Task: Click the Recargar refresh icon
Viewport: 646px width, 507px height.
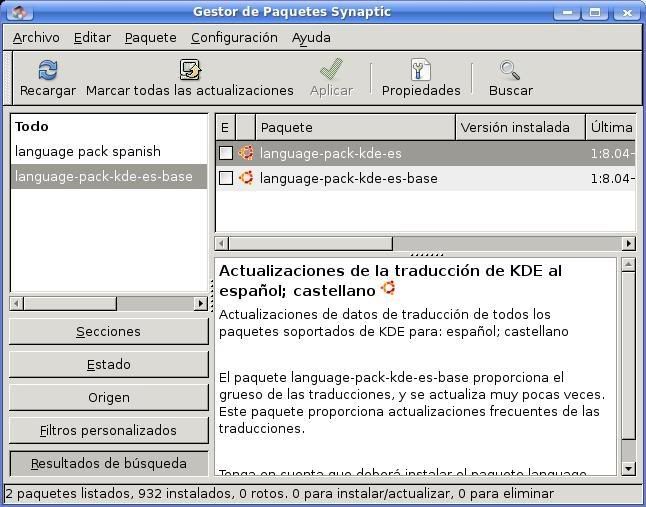Action: tap(48, 70)
